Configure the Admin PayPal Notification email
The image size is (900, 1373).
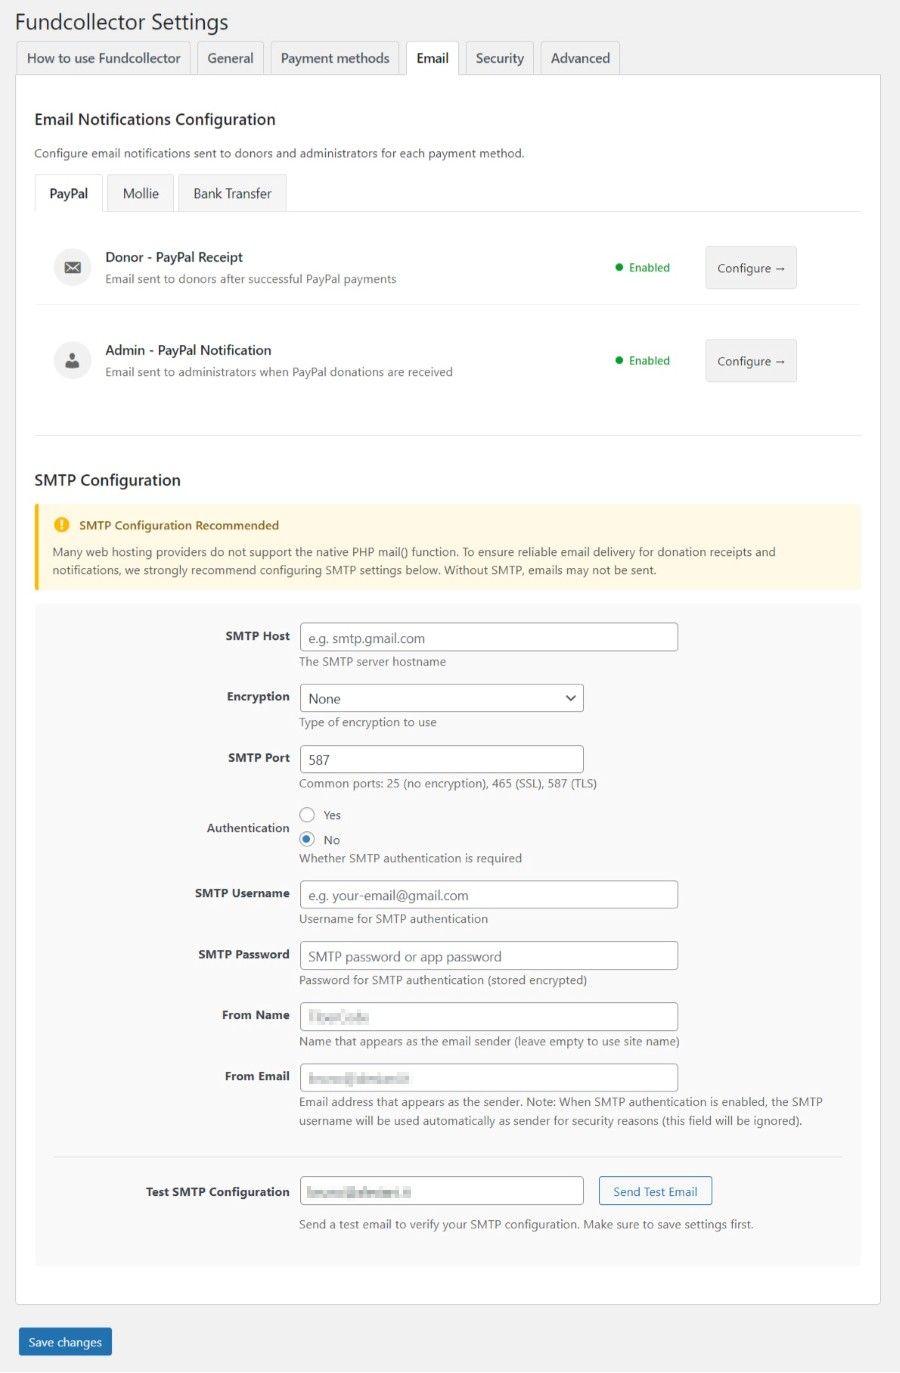(x=750, y=360)
